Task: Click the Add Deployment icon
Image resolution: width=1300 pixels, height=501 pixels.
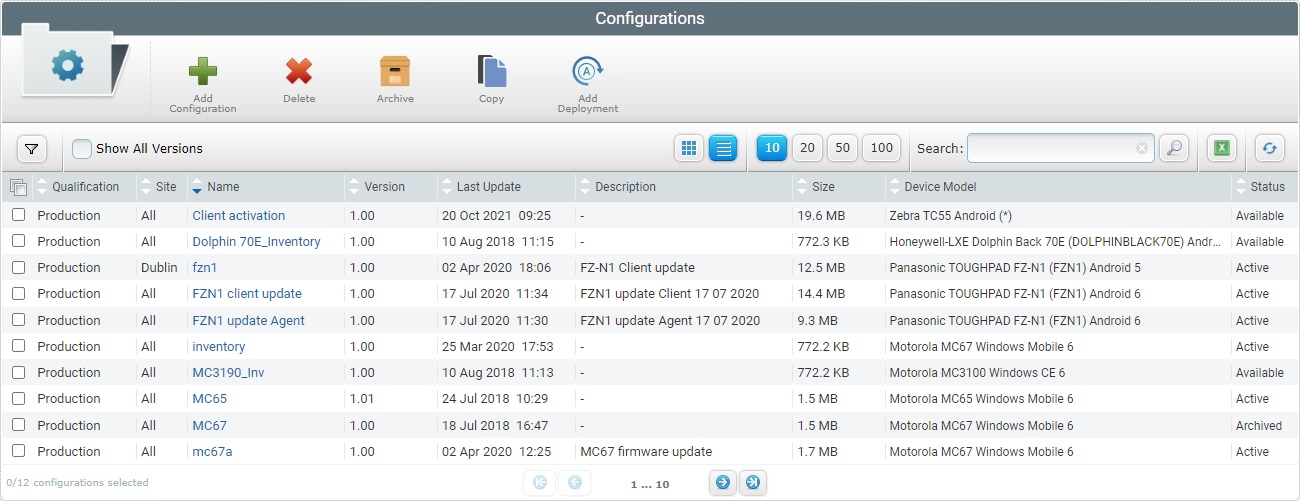Action: click(x=588, y=71)
